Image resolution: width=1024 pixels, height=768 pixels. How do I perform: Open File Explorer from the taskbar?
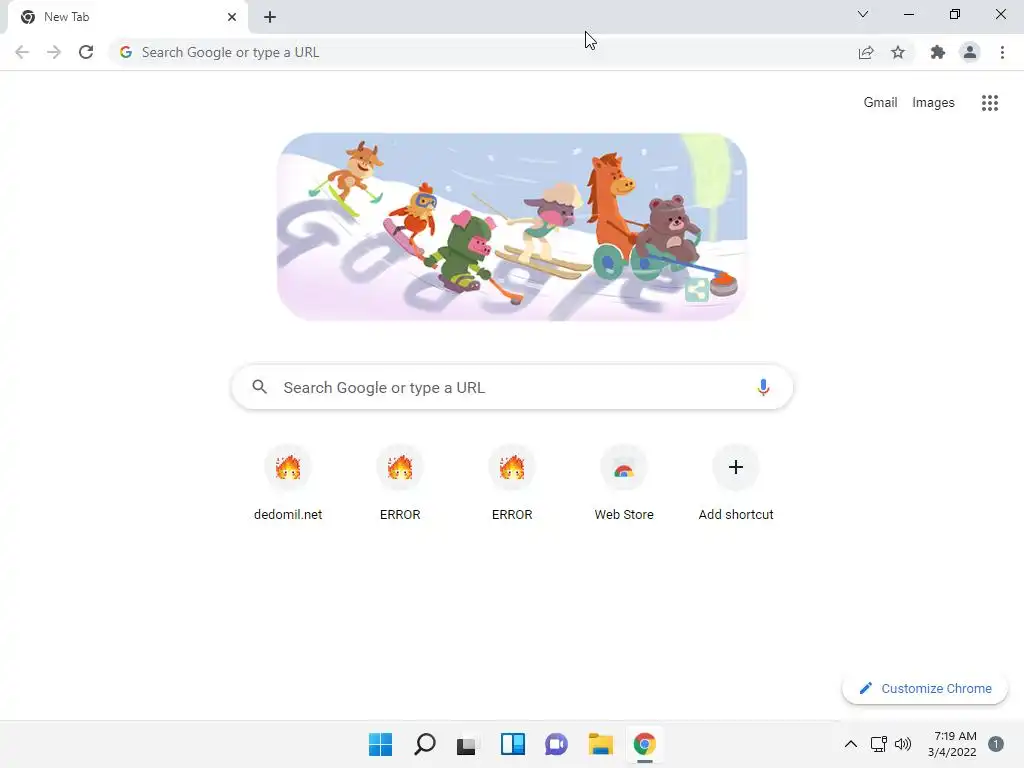[x=601, y=744]
